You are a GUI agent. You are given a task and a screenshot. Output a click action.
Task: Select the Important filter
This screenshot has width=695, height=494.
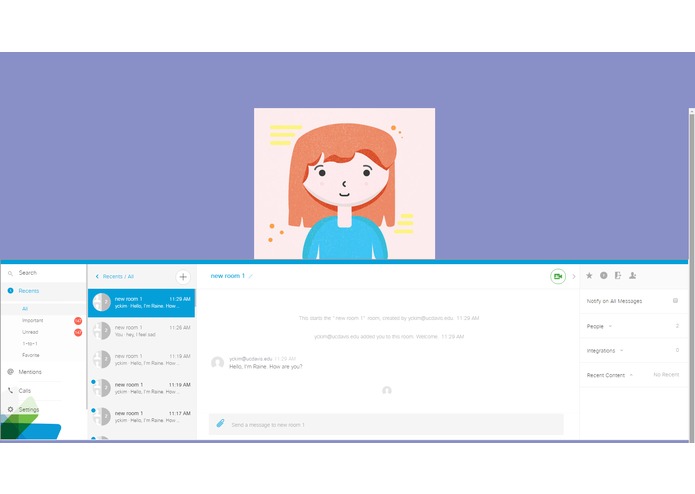click(33, 320)
